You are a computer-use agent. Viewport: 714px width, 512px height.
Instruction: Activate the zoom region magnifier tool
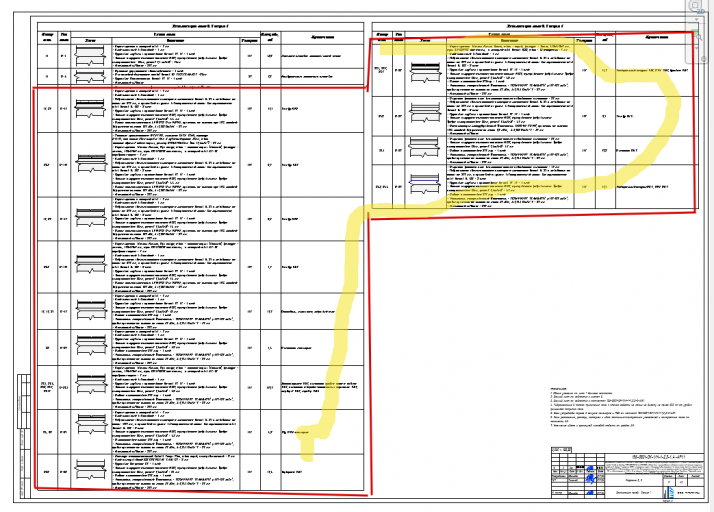pos(696,35)
